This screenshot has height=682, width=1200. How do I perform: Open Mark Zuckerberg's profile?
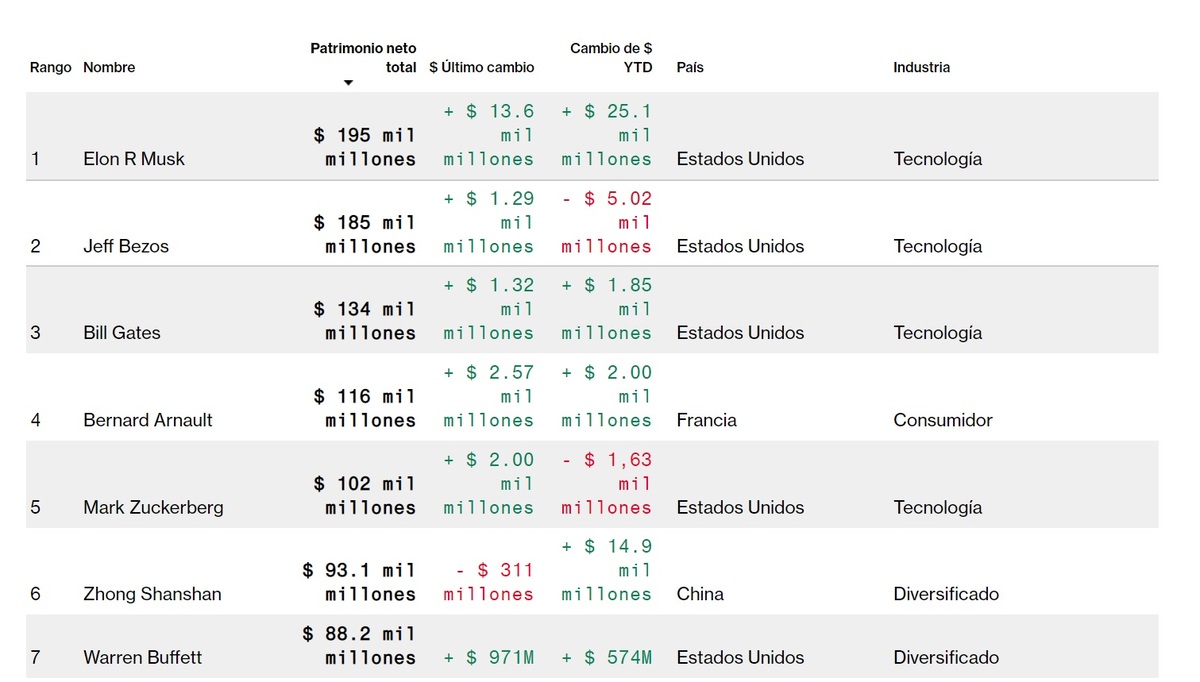click(x=153, y=507)
